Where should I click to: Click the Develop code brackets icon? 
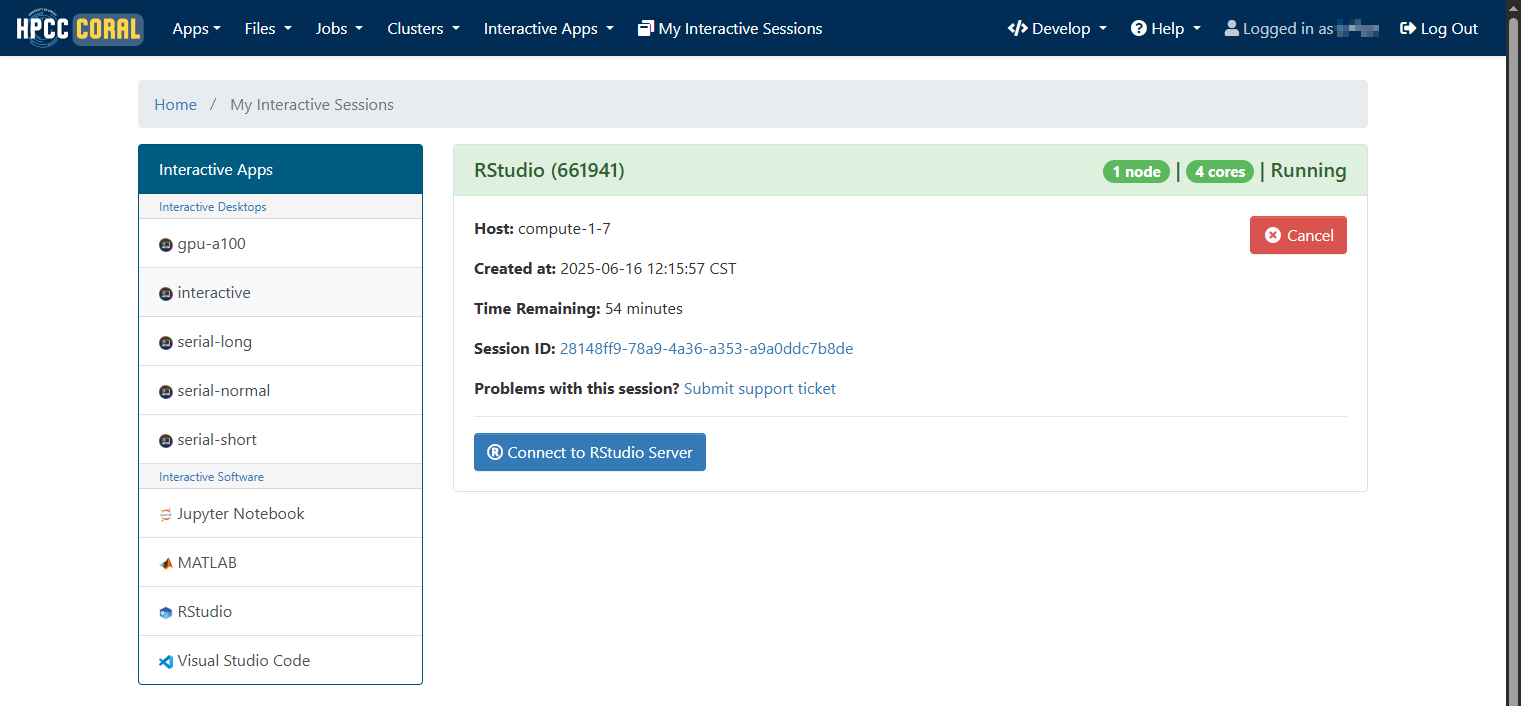click(x=1018, y=29)
